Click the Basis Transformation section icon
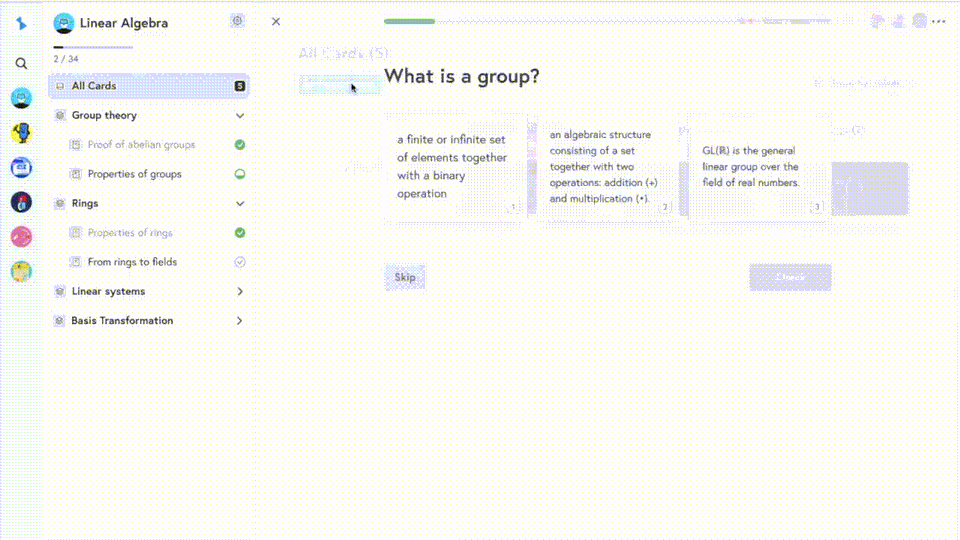The image size is (960, 540). tap(59, 321)
